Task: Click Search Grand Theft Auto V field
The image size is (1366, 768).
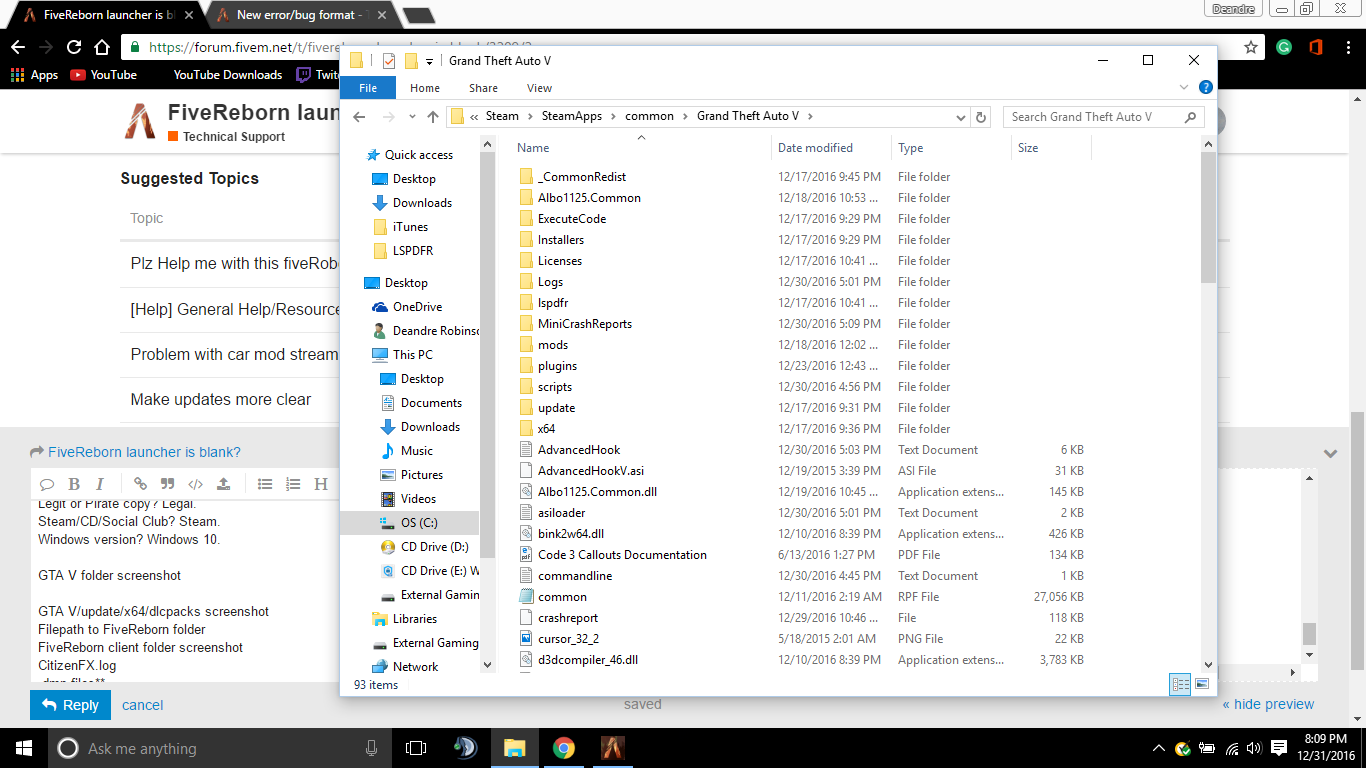Action: coord(1103,117)
